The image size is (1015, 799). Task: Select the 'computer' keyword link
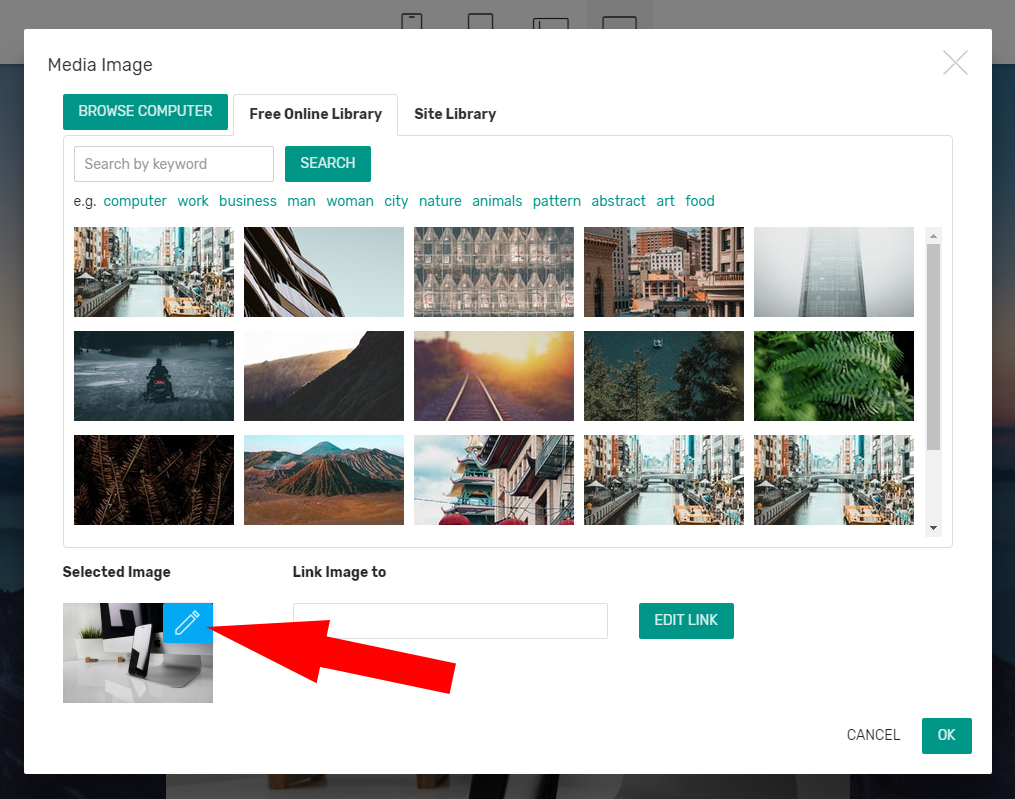click(x=135, y=201)
